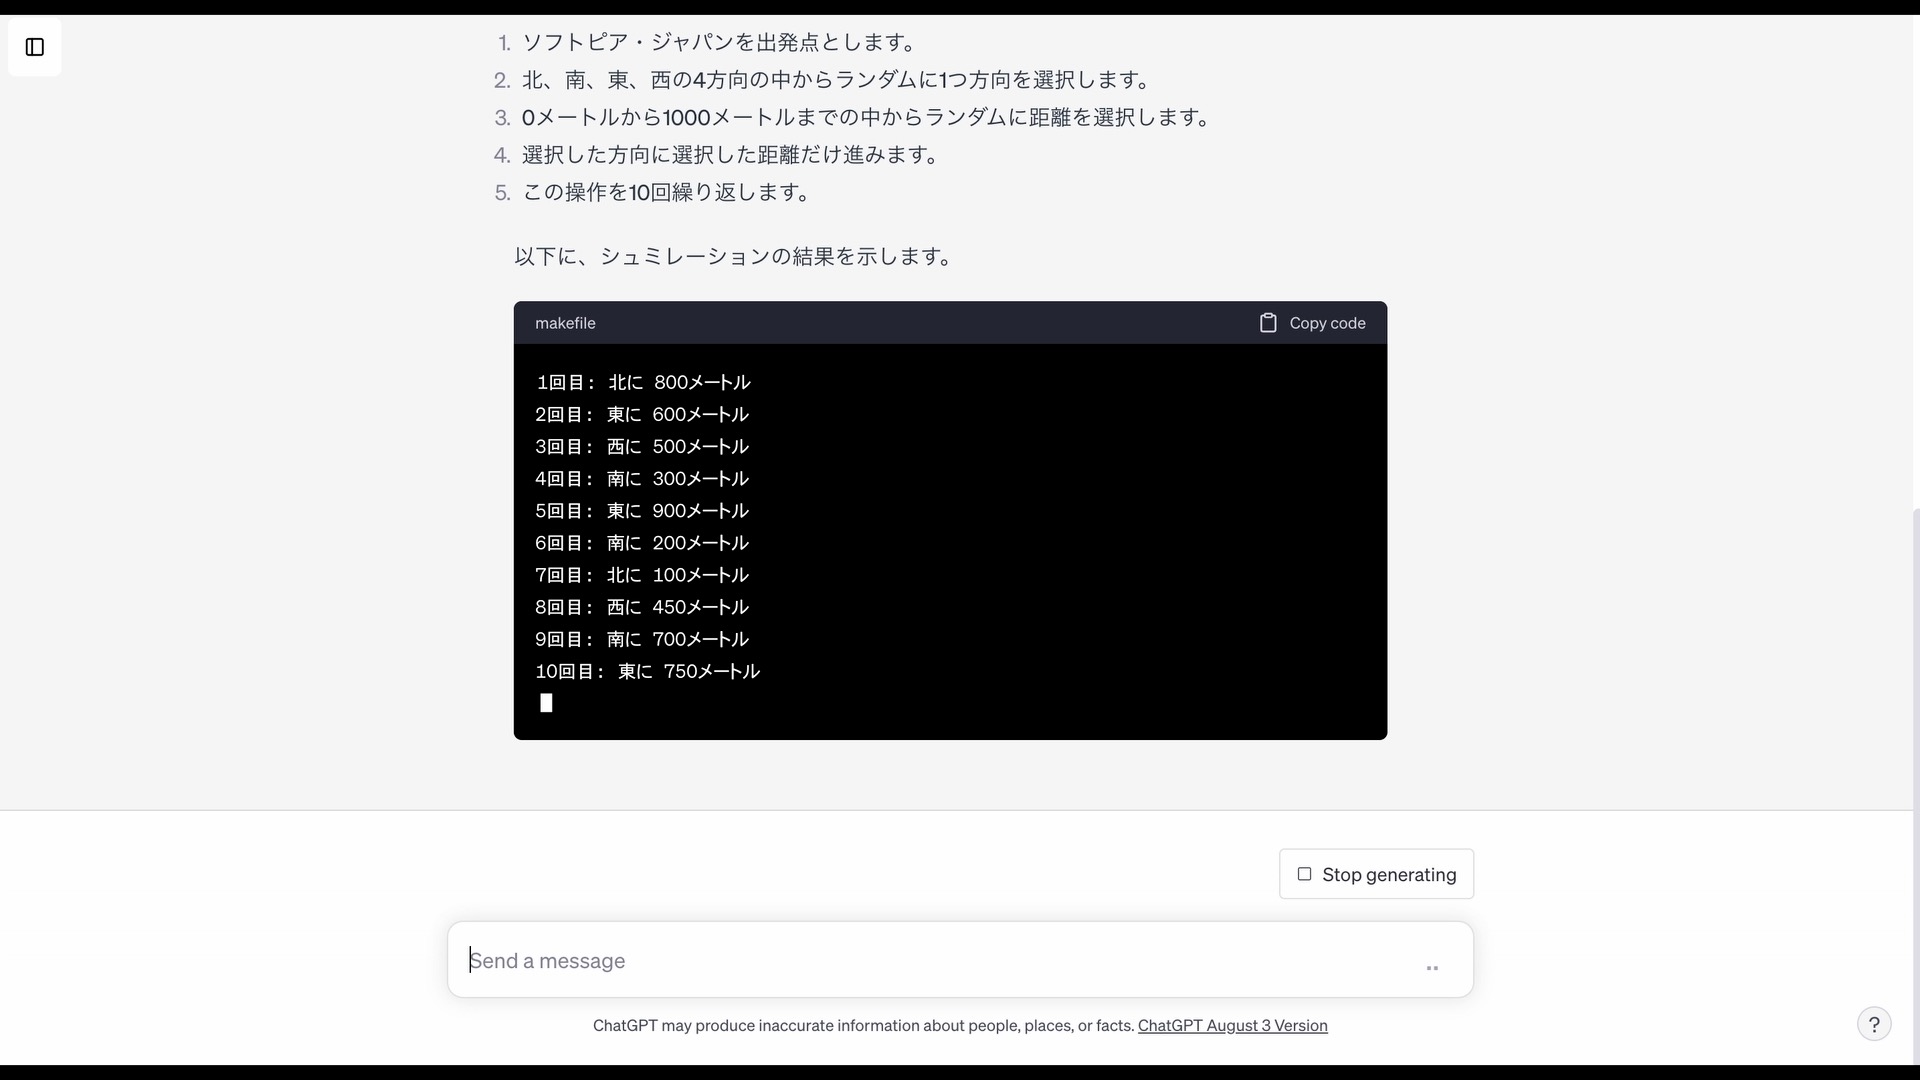The image size is (1920, 1080).
Task: Click the inaccurate information disclaimer text
Action: [863, 1025]
